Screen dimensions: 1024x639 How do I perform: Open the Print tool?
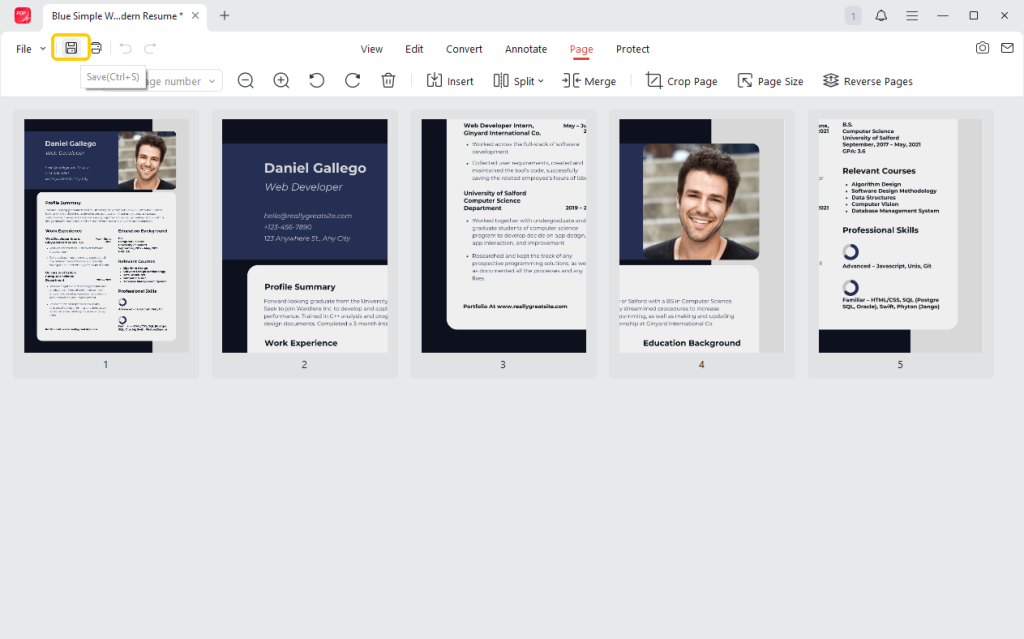point(96,48)
